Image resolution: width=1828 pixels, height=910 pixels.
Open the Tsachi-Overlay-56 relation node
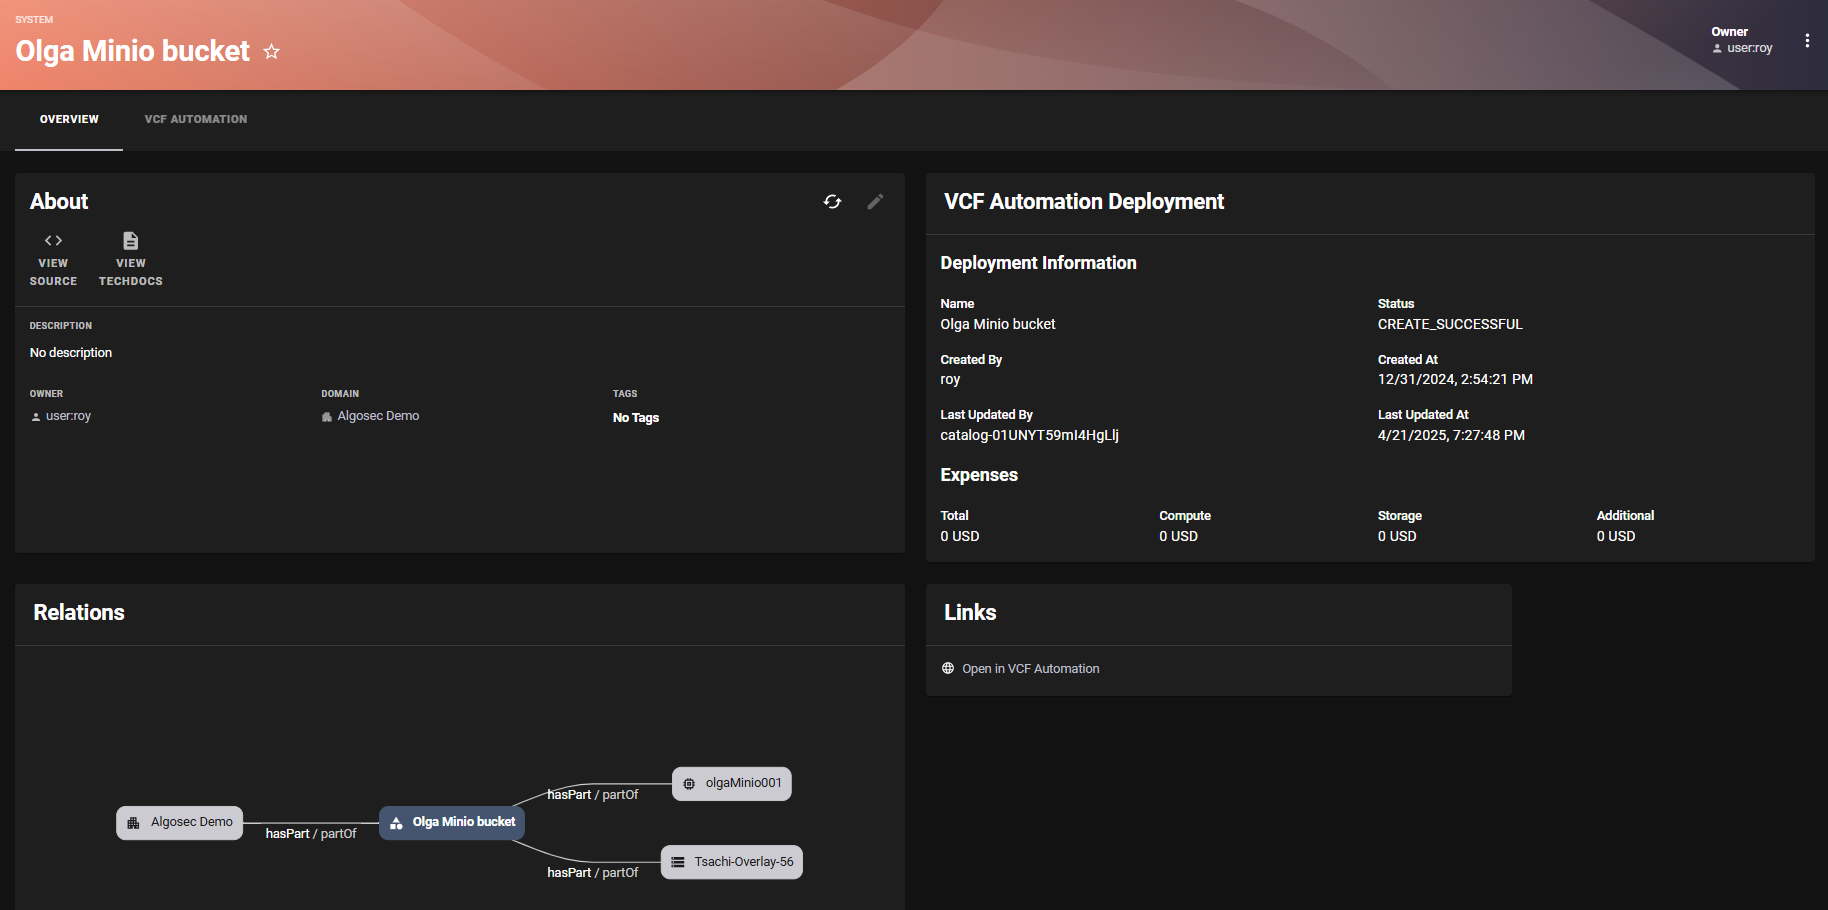coord(732,862)
